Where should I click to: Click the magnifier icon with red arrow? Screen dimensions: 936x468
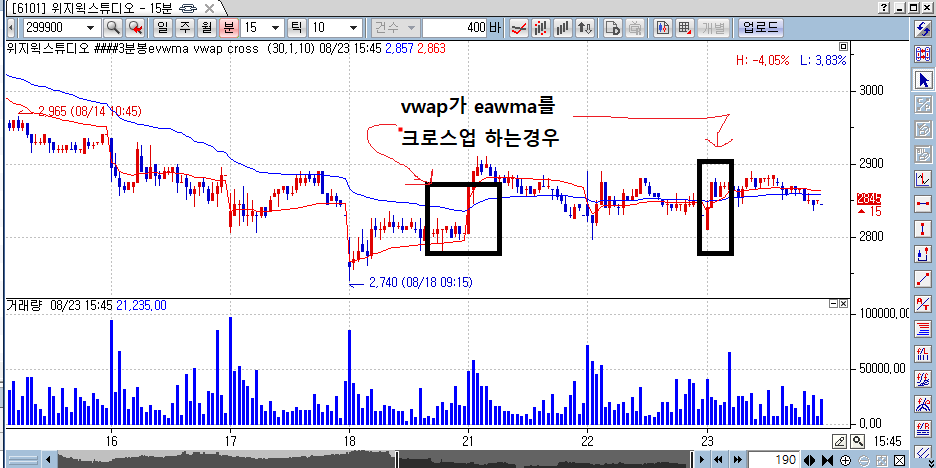tap(136, 28)
